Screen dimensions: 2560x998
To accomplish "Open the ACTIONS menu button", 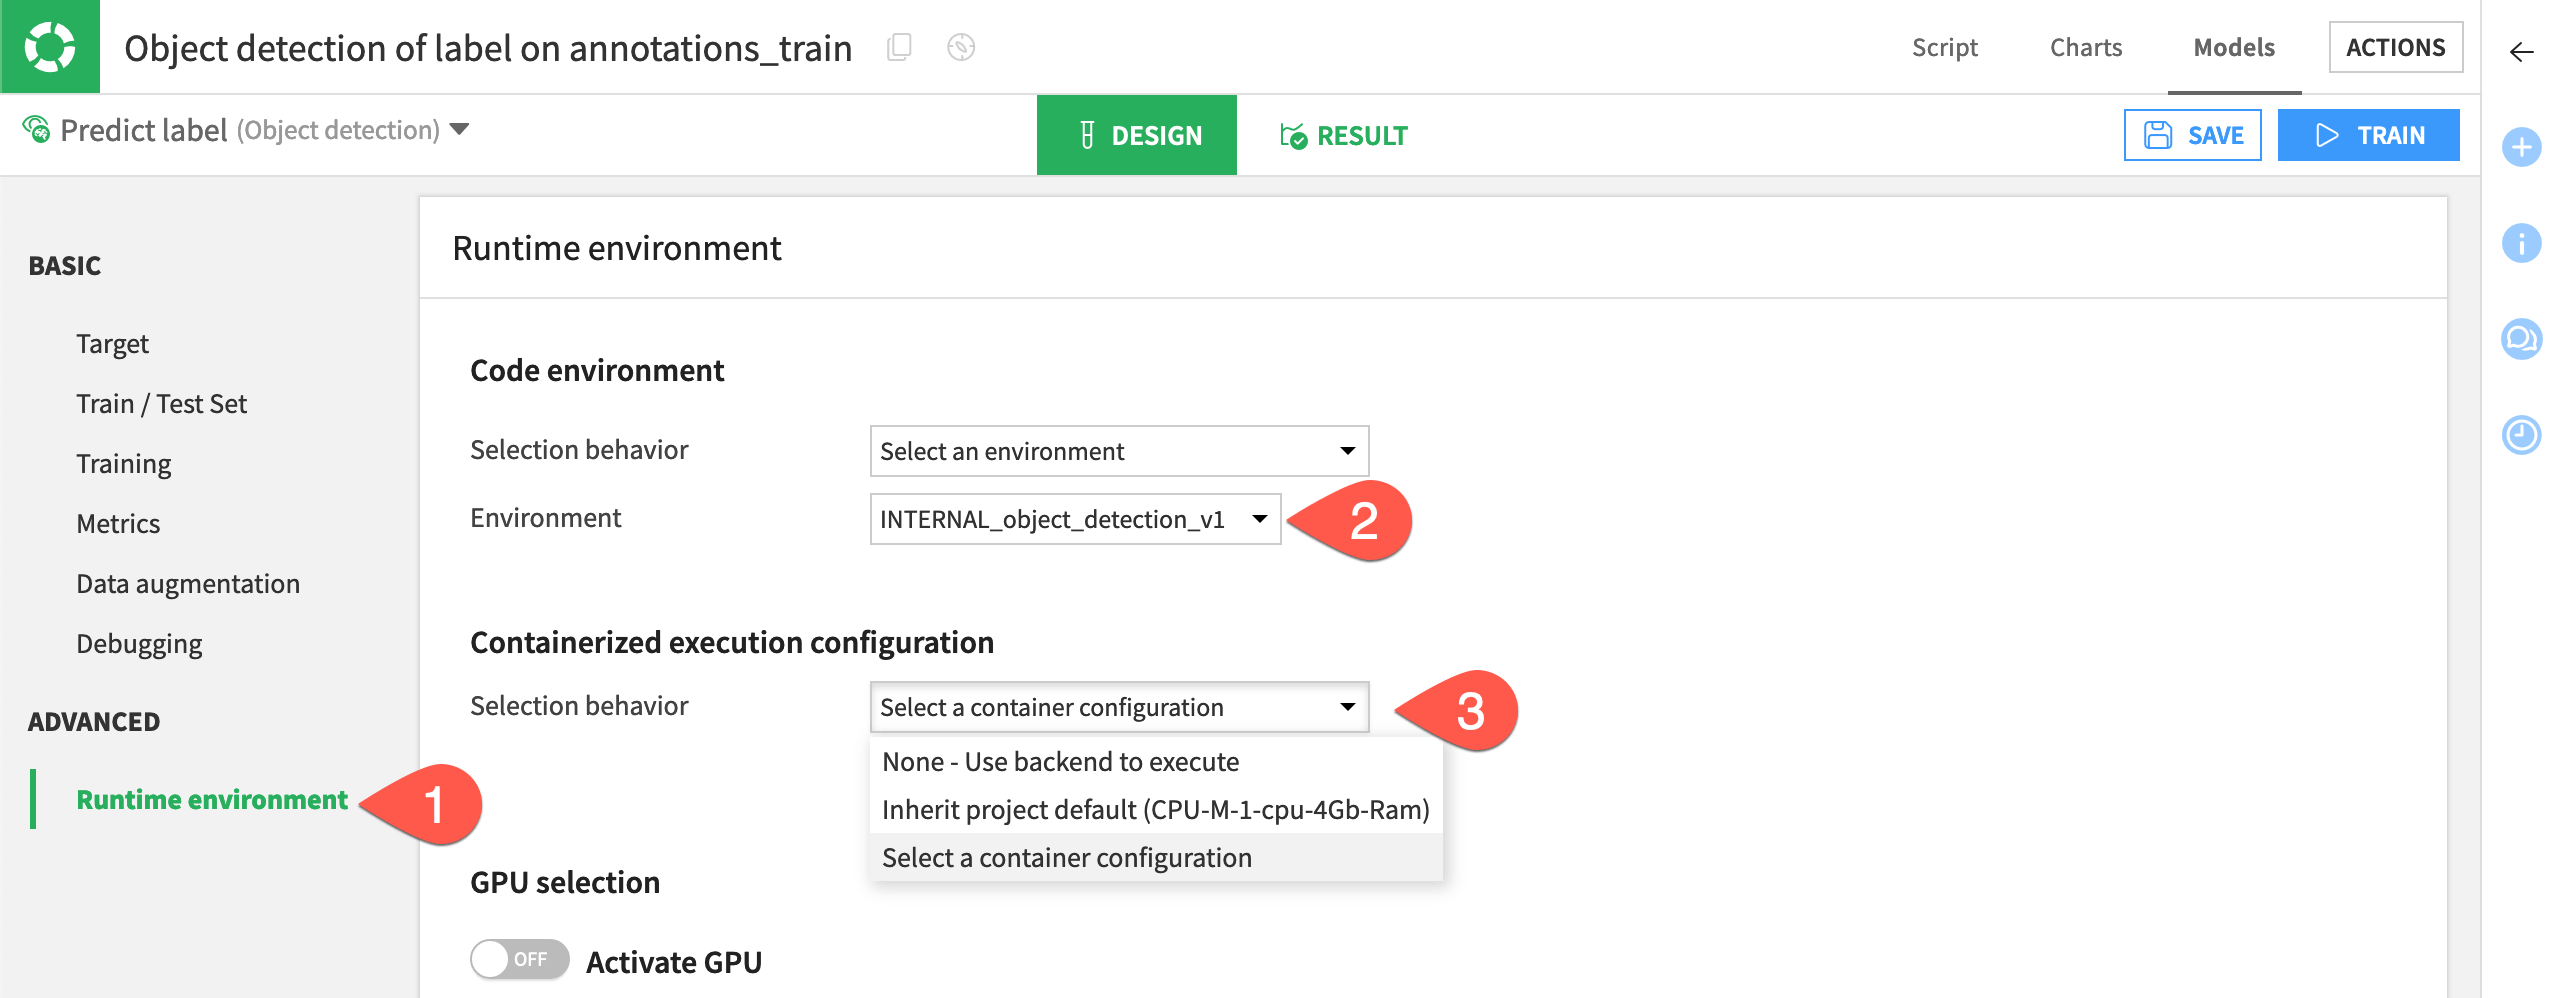I will pos(2395,48).
